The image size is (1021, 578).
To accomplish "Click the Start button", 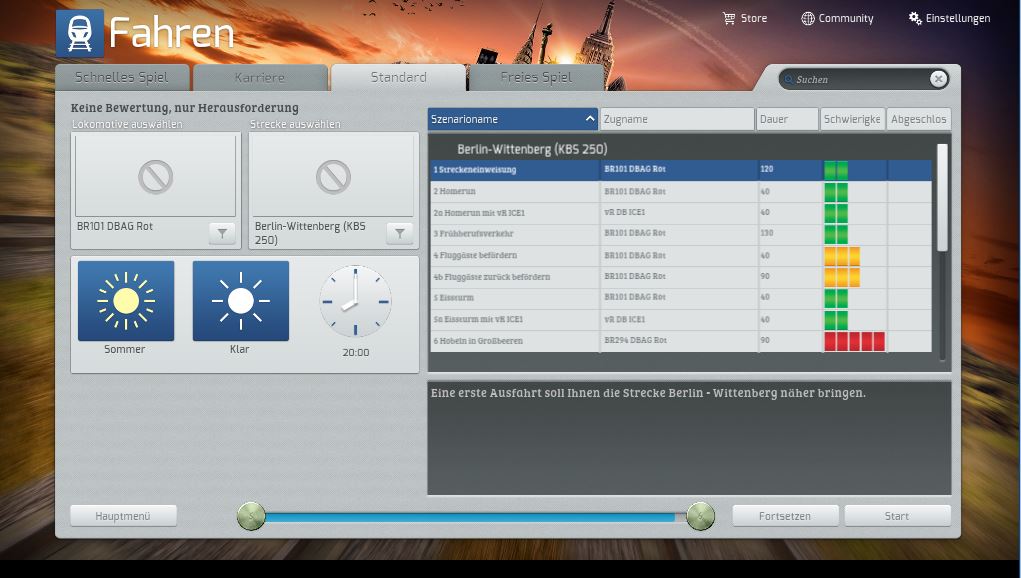I will pos(897,516).
